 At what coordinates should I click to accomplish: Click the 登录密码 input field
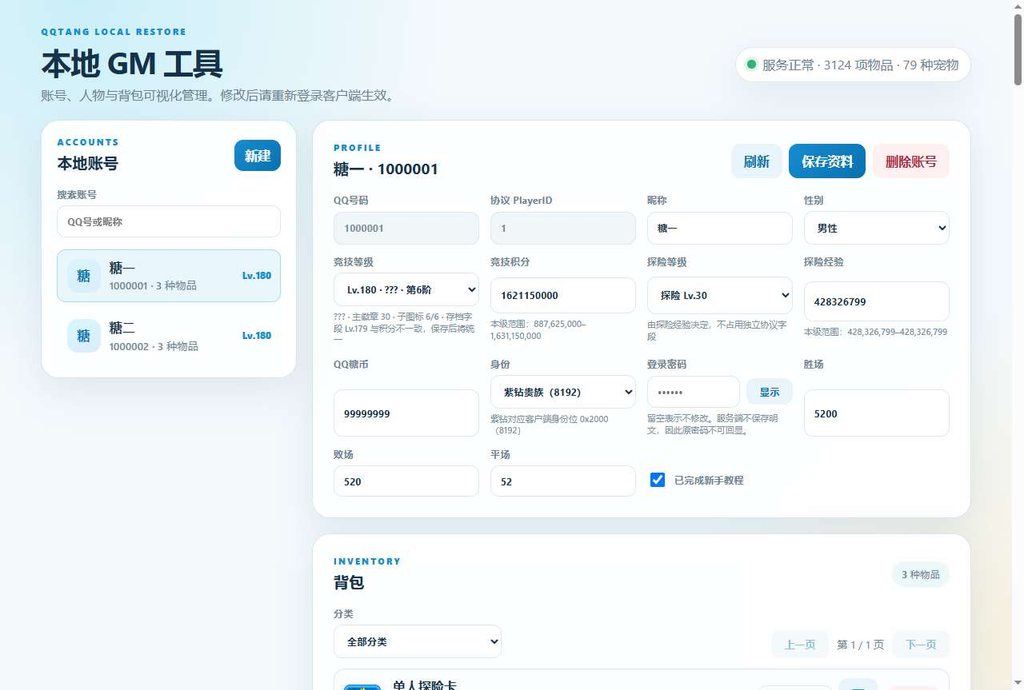pyautogui.click(x=693, y=392)
